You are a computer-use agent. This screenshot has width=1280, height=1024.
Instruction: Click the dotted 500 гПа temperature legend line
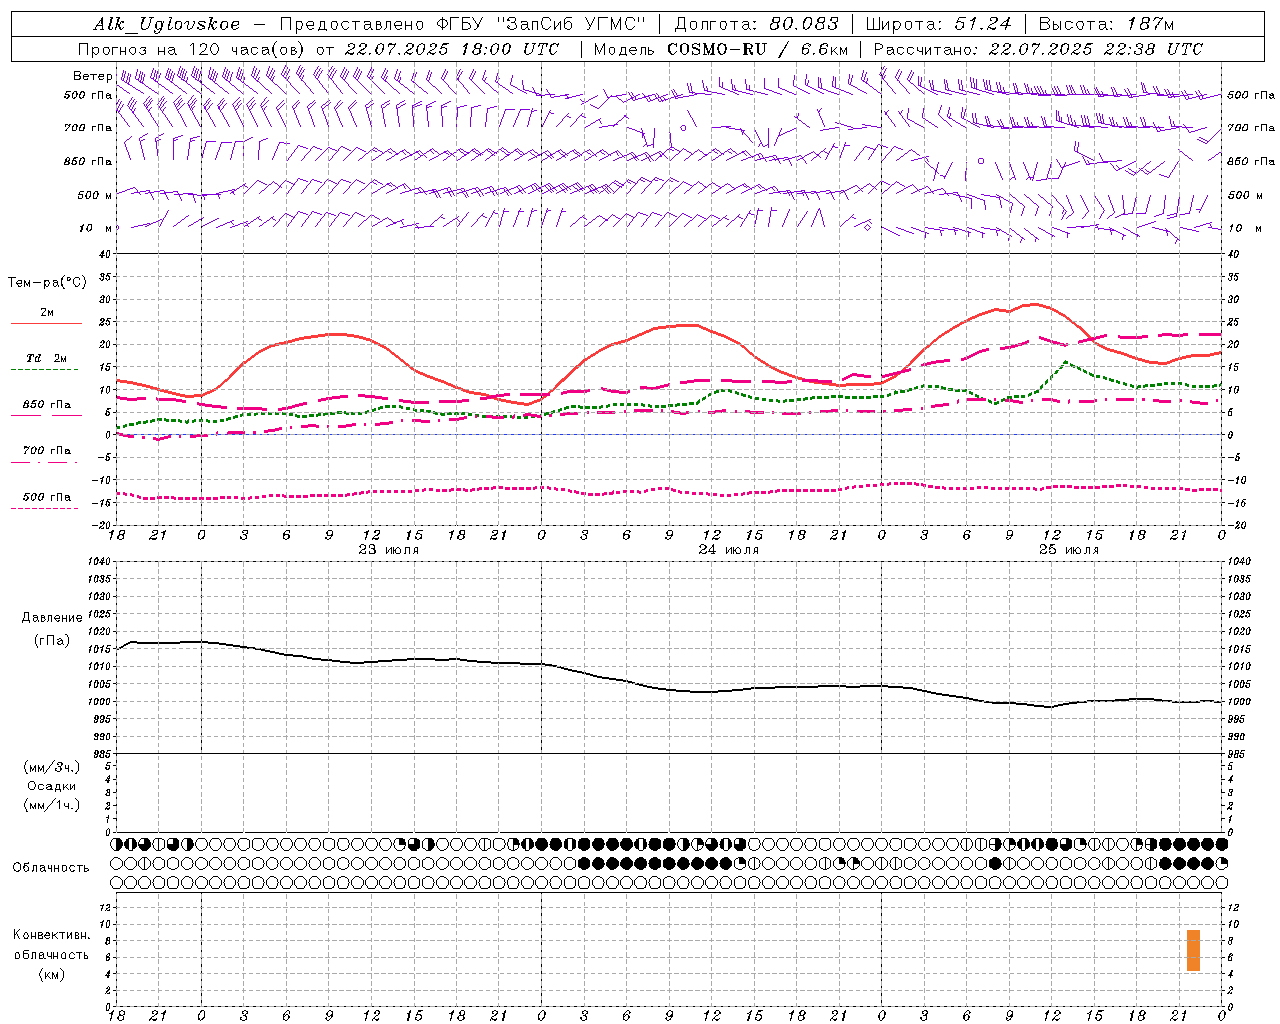45,508
